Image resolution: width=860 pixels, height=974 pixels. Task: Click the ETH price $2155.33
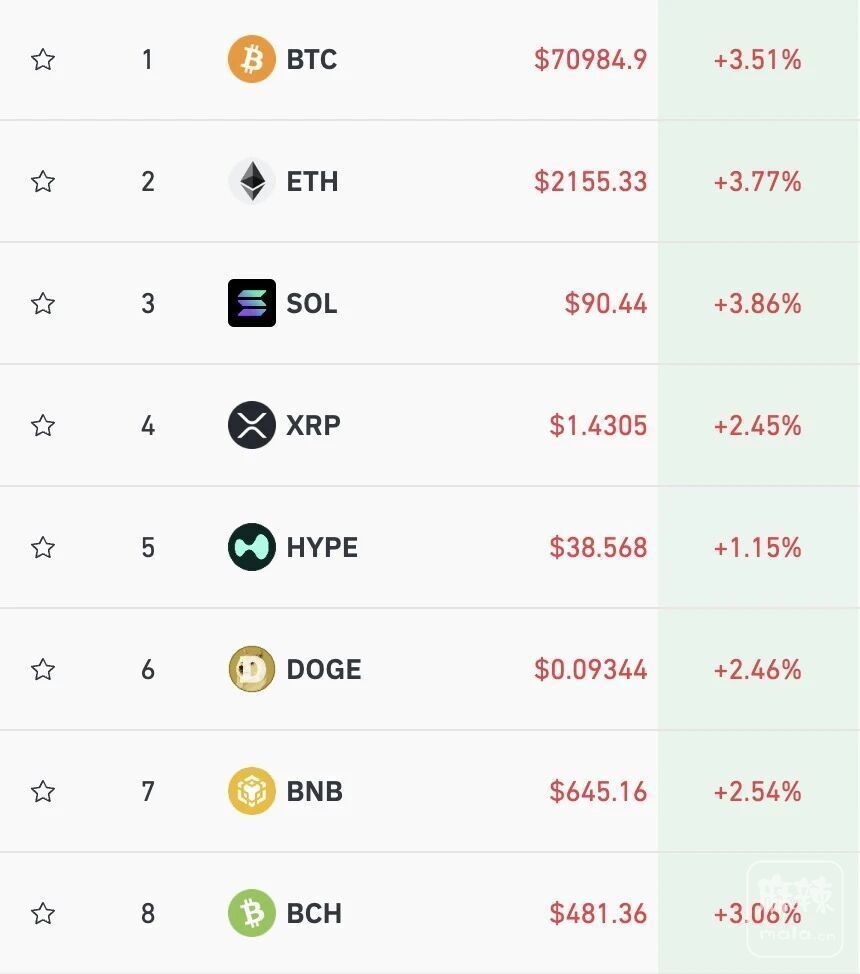[x=590, y=182]
